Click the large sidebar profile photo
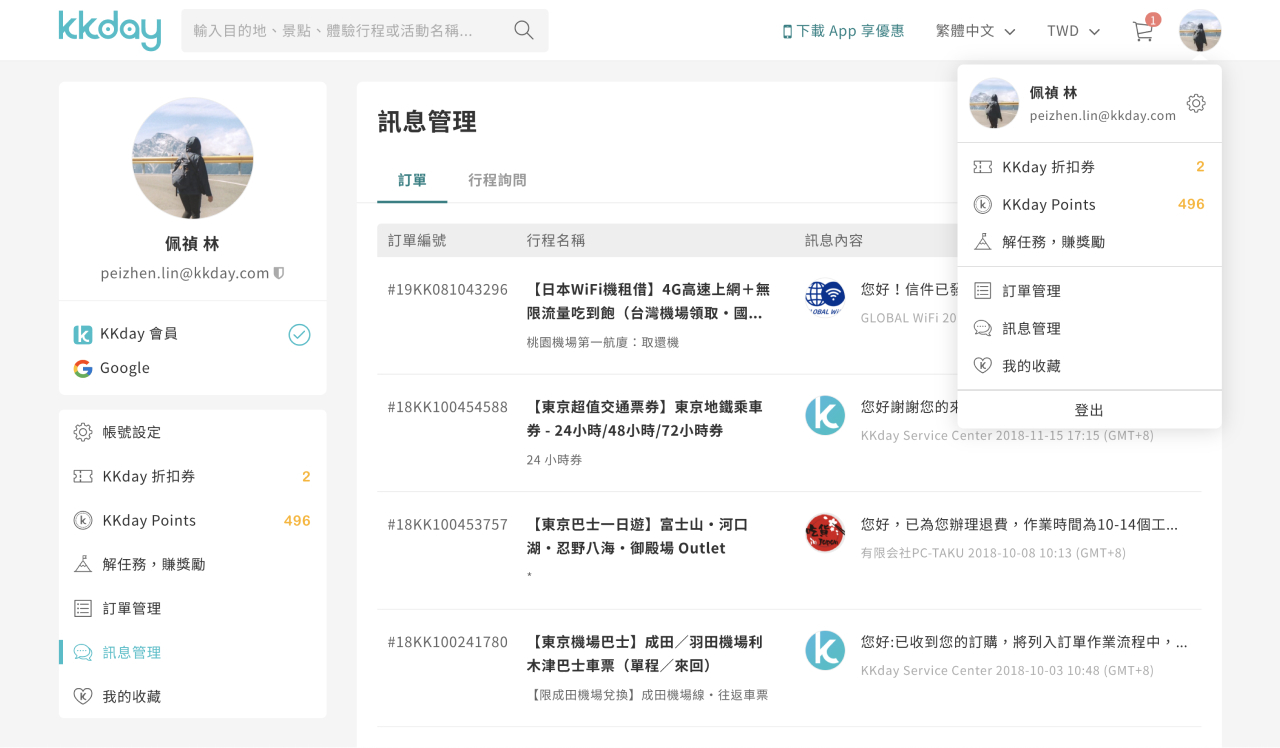The height and width of the screenshot is (748, 1280). pos(192,158)
